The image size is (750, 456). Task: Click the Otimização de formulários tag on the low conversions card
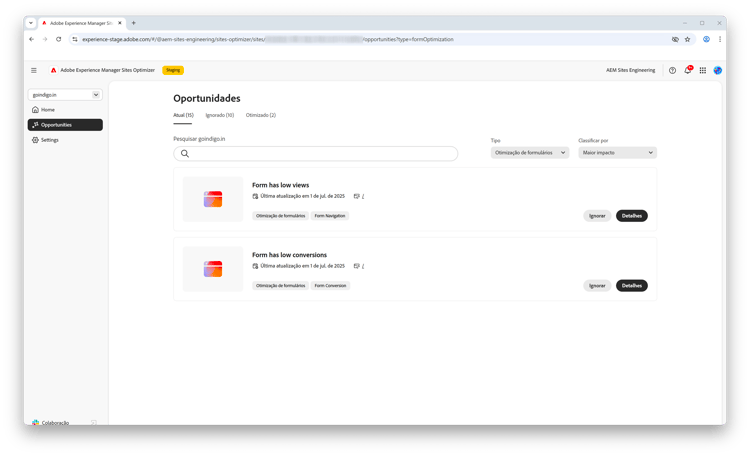point(280,286)
